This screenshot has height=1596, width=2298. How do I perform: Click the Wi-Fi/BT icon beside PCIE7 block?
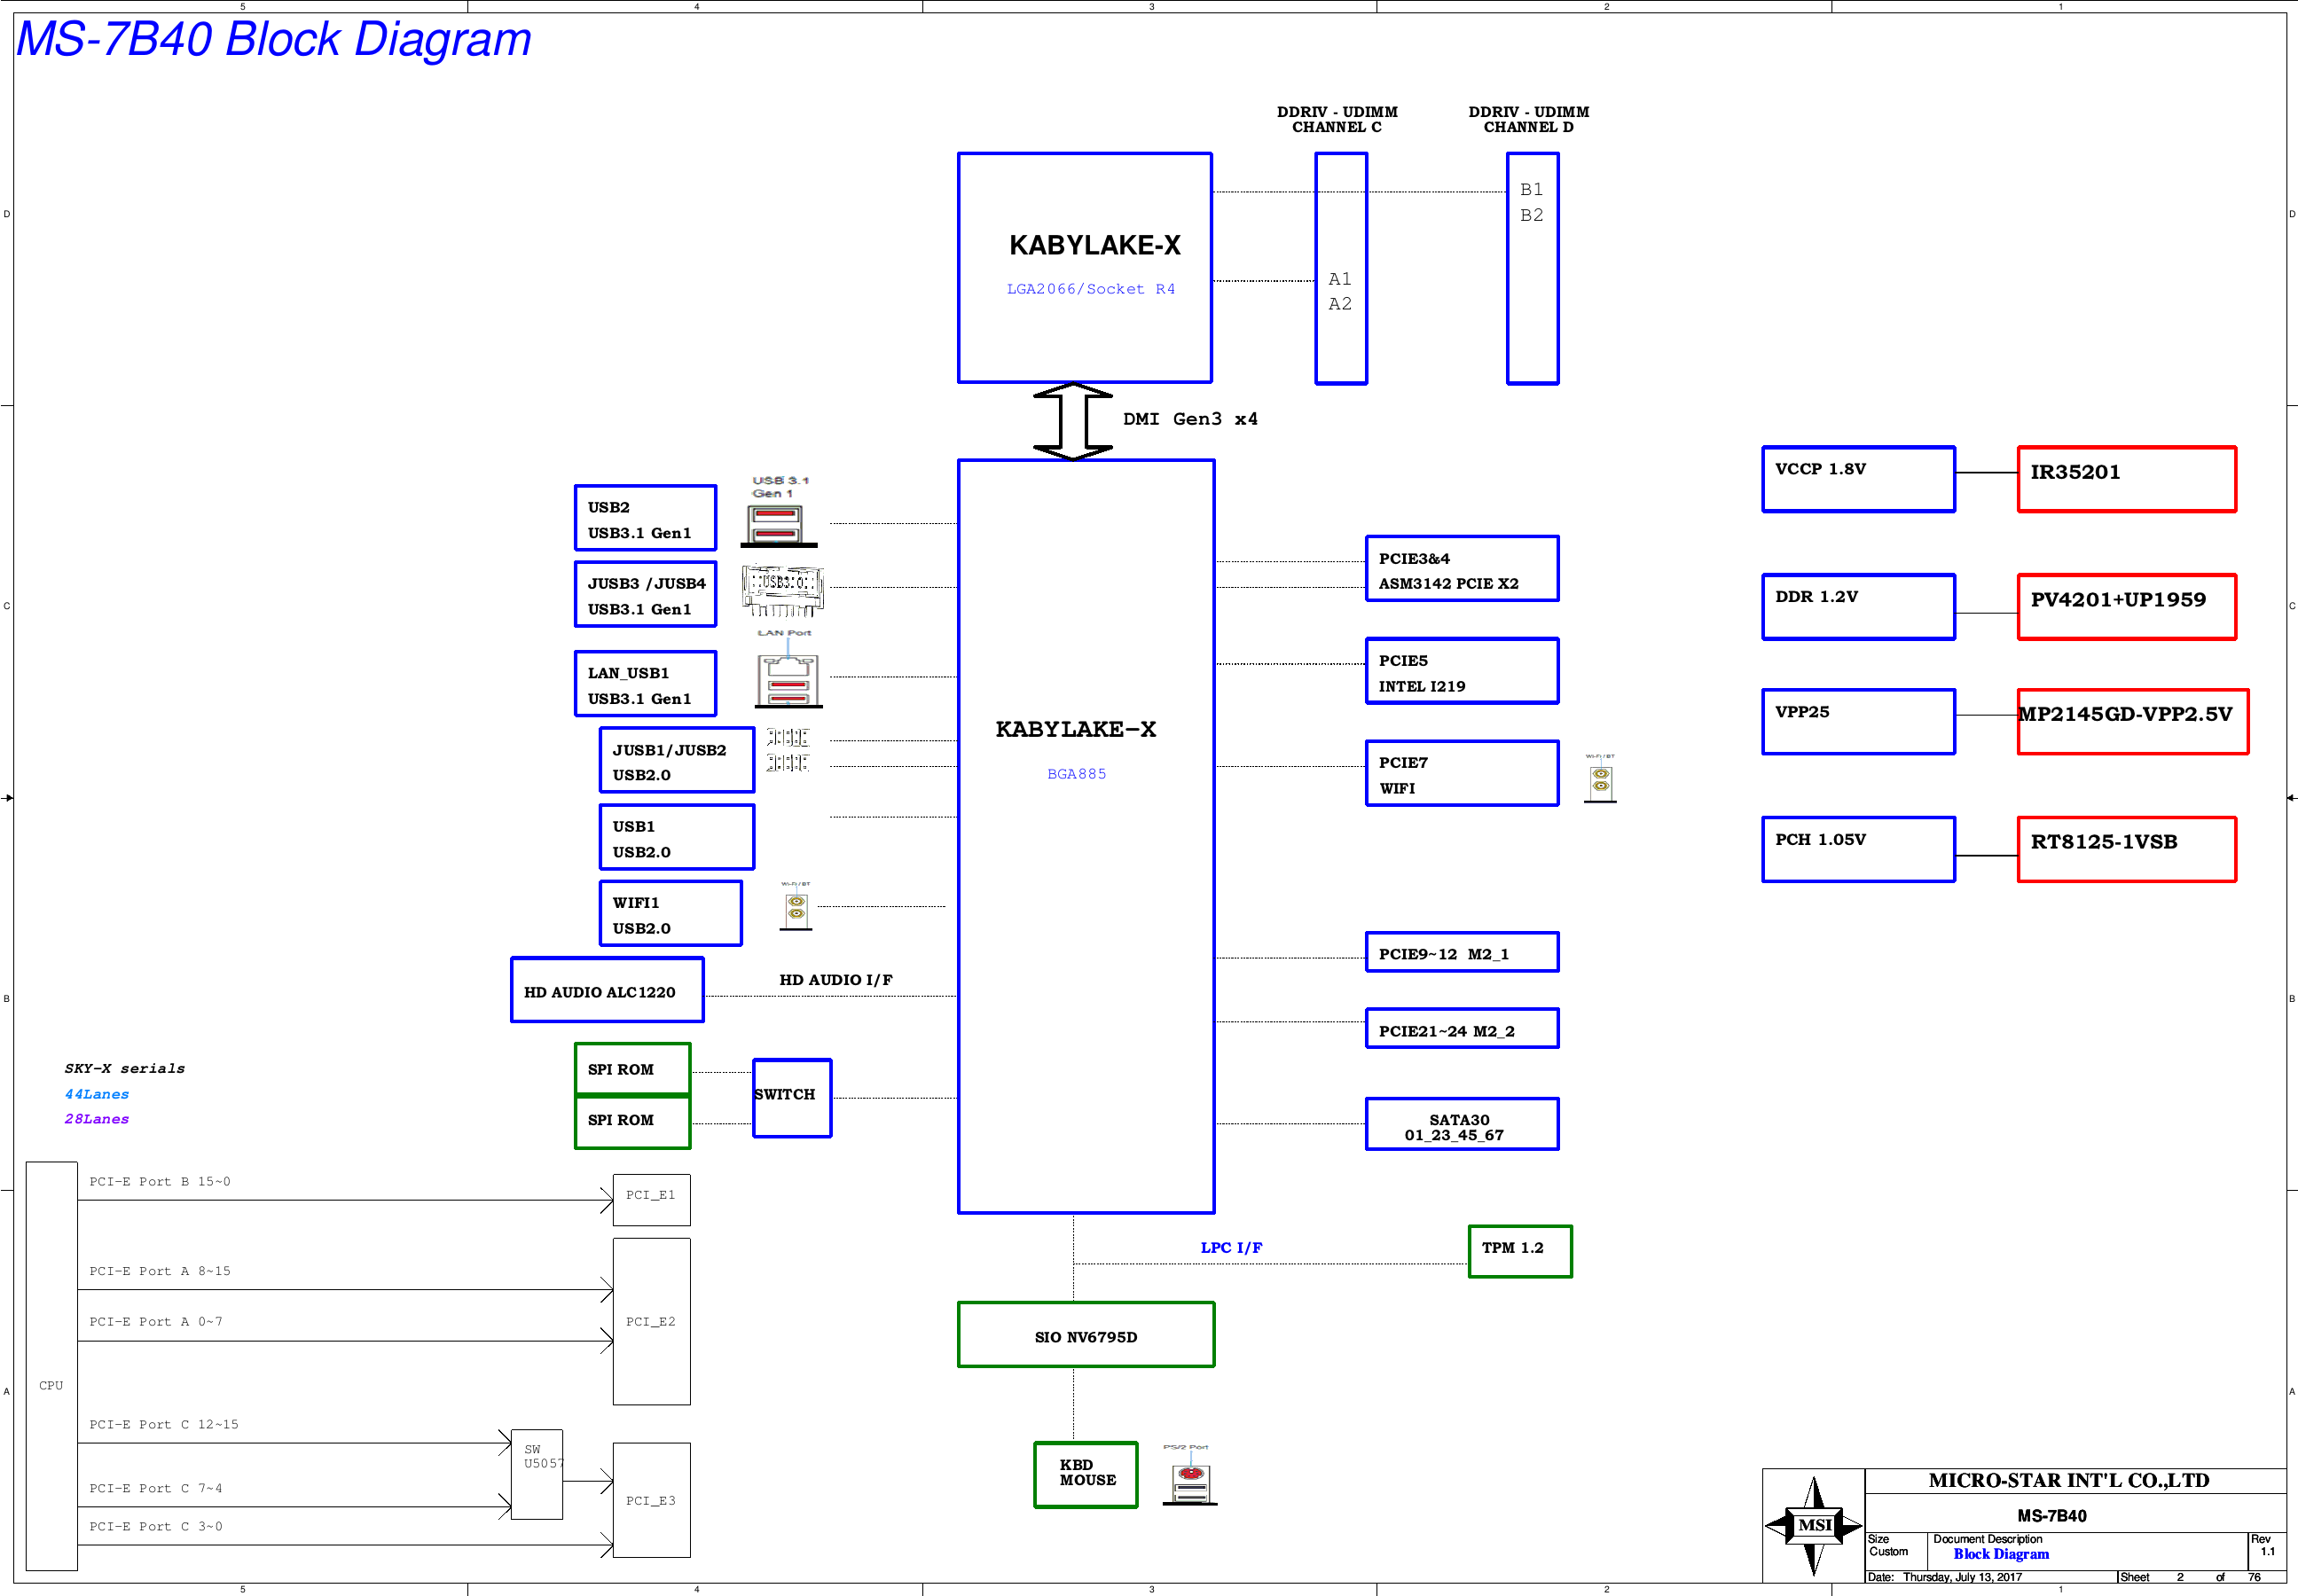(1600, 781)
